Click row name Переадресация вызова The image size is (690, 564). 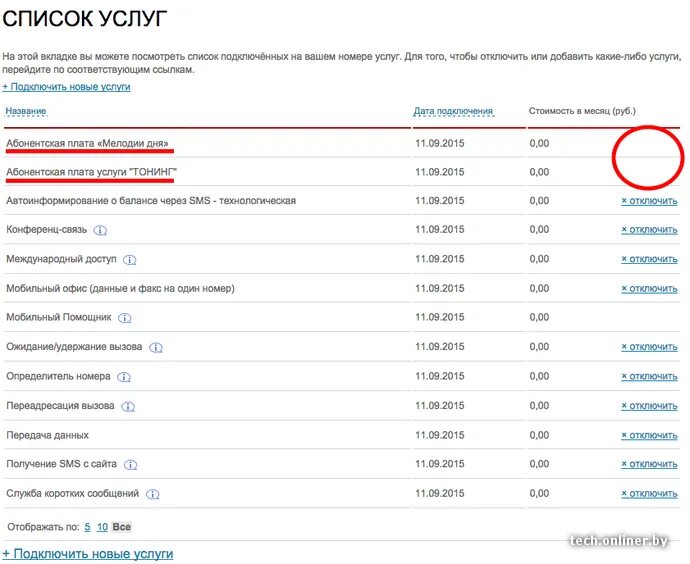pyautogui.click(x=60, y=406)
